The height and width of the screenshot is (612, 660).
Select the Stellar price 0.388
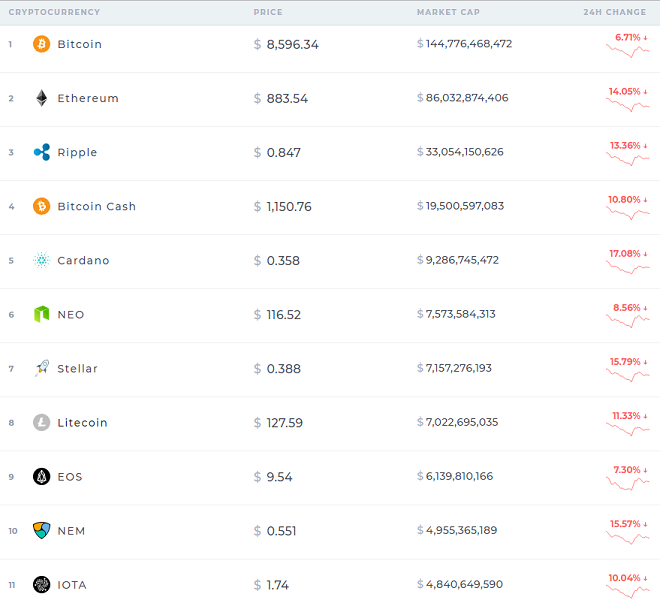click(x=284, y=369)
